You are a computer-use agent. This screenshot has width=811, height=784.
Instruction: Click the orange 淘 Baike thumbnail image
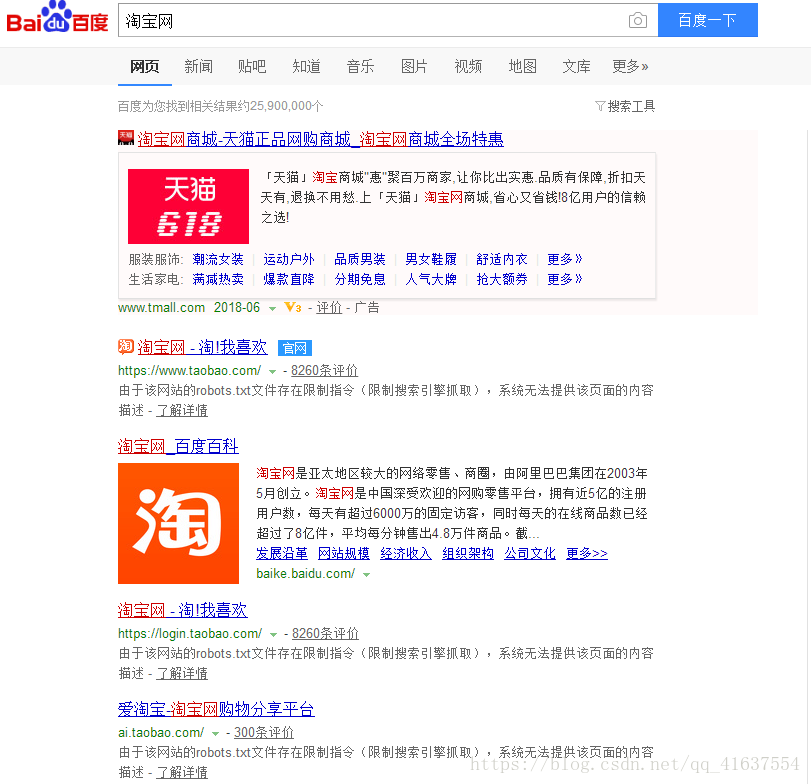click(x=178, y=523)
